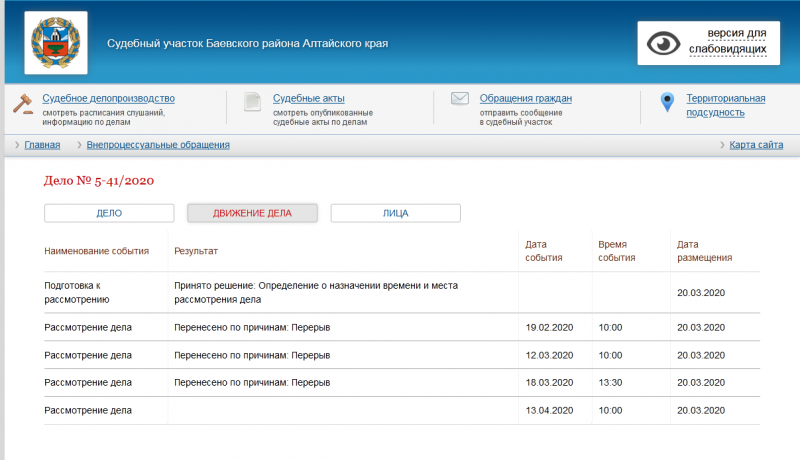Click the Результат column header
This screenshot has width=800, height=460.
(x=196, y=251)
